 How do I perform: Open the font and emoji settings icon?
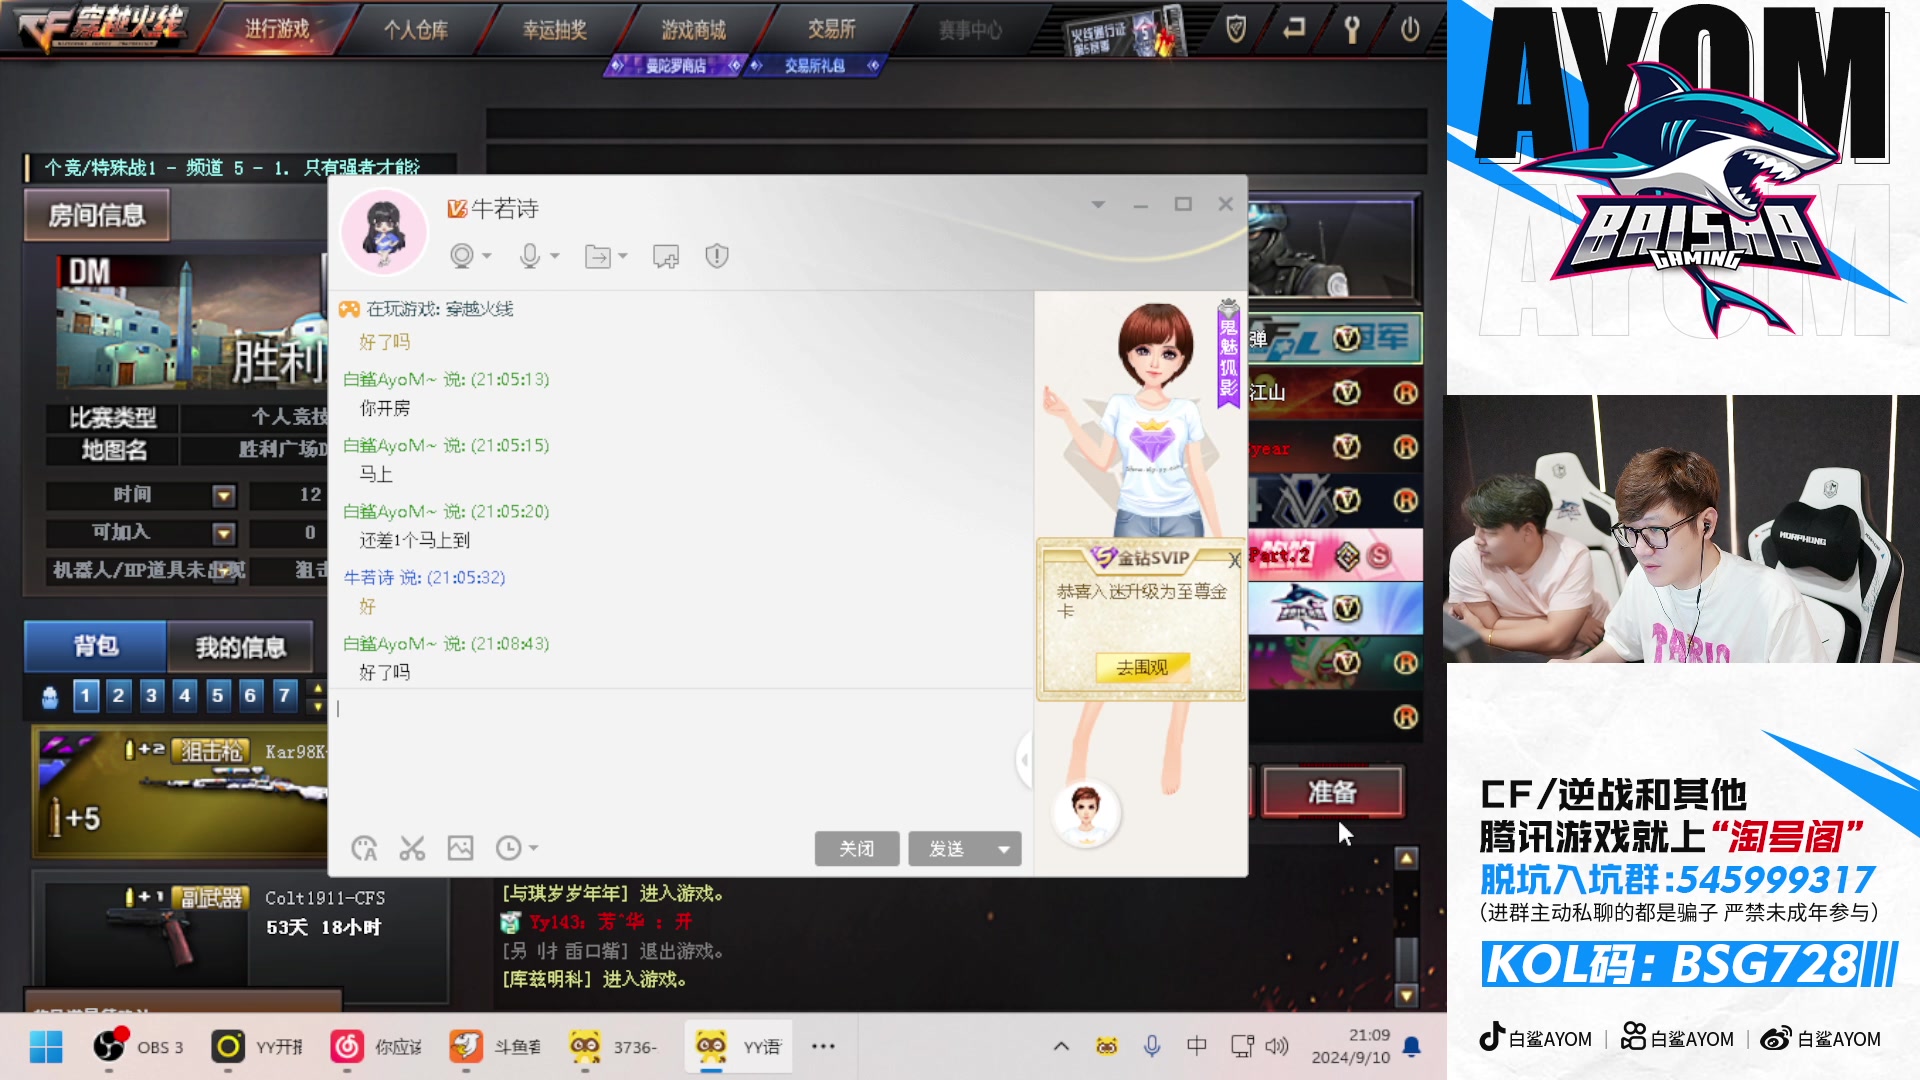pos(364,849)
